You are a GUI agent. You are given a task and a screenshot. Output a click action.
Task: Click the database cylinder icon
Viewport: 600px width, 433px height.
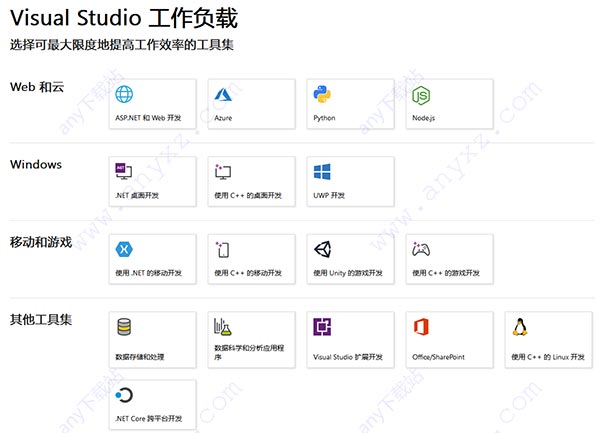click(x=124, y=327)
